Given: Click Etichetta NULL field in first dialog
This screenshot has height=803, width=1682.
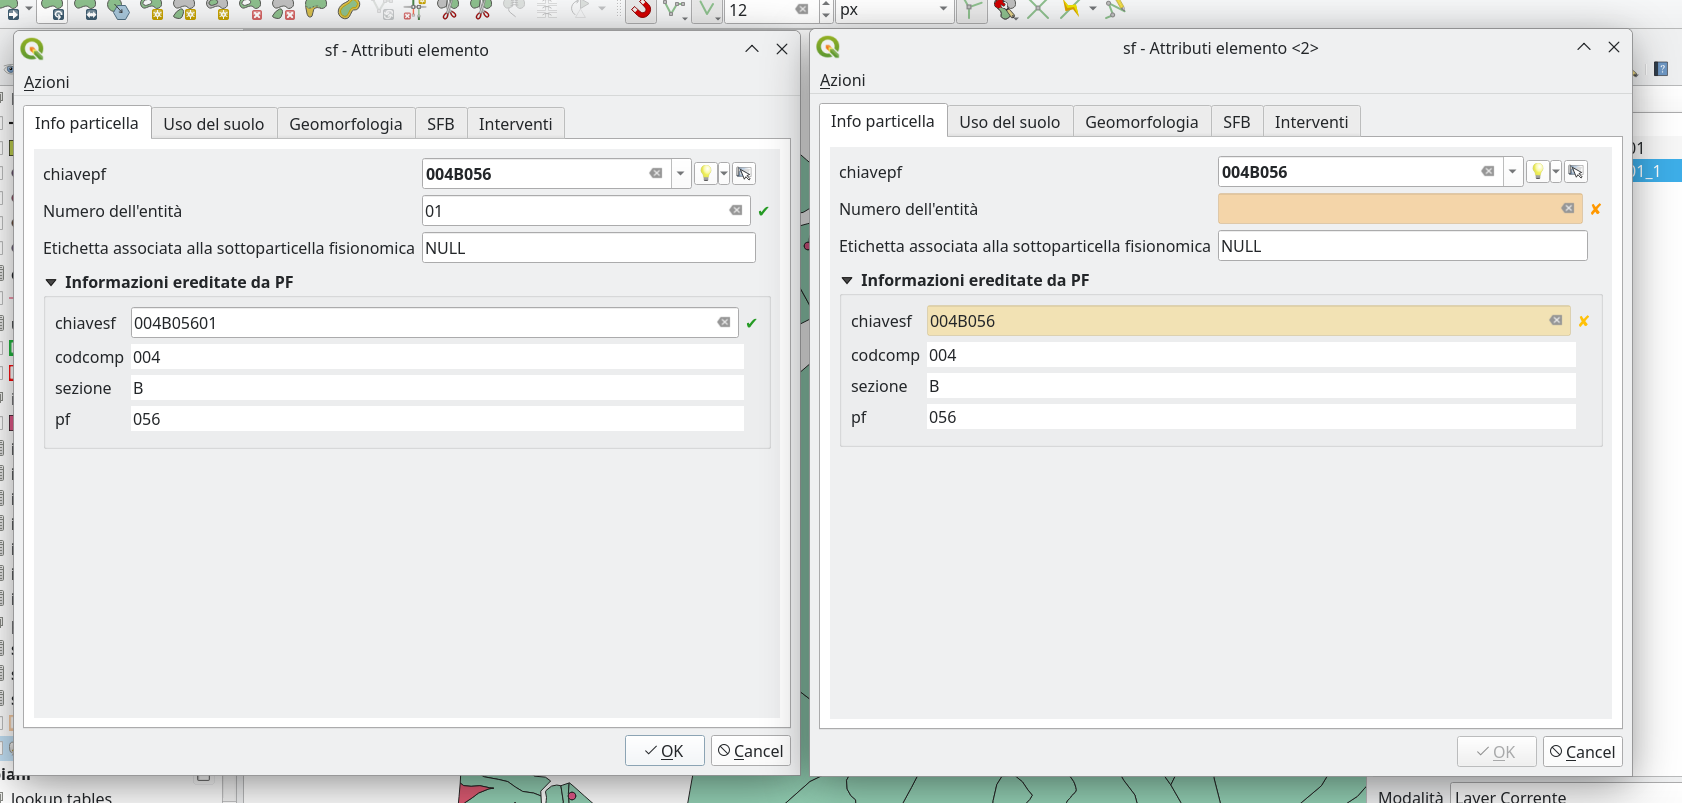Looking at the screenshot, I should click(589, 248).
